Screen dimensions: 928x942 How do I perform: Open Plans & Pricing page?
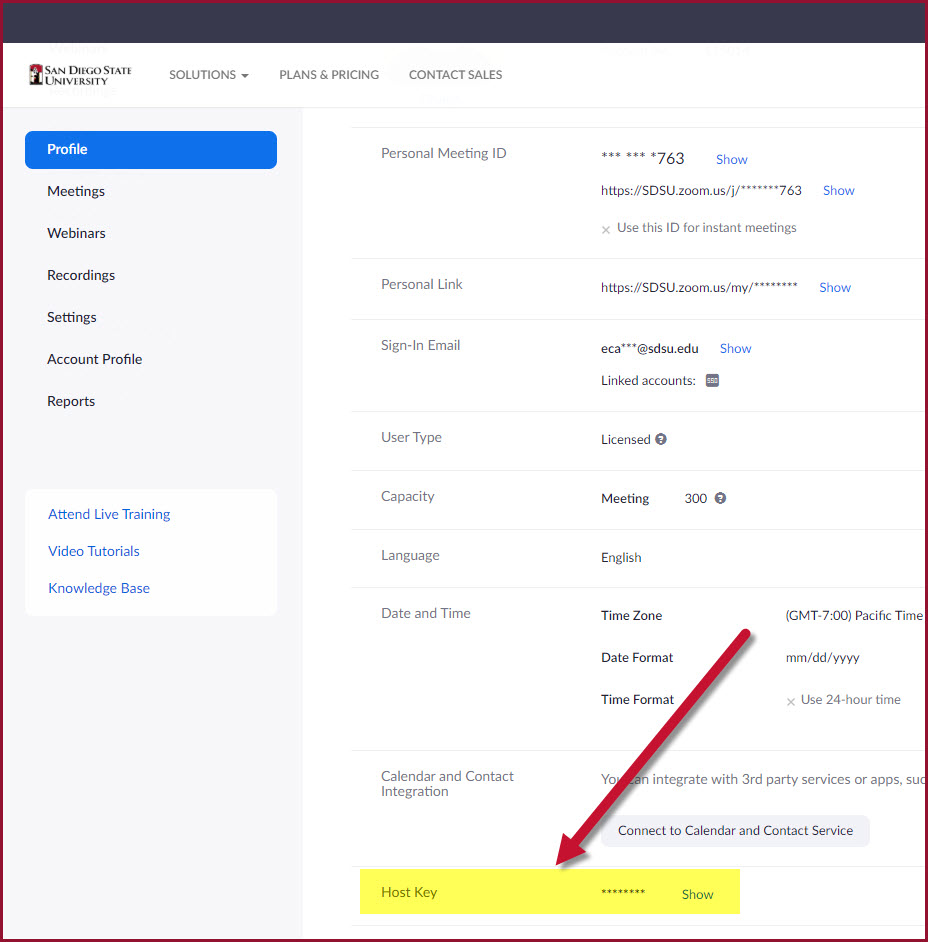click(x=329, y=75)
